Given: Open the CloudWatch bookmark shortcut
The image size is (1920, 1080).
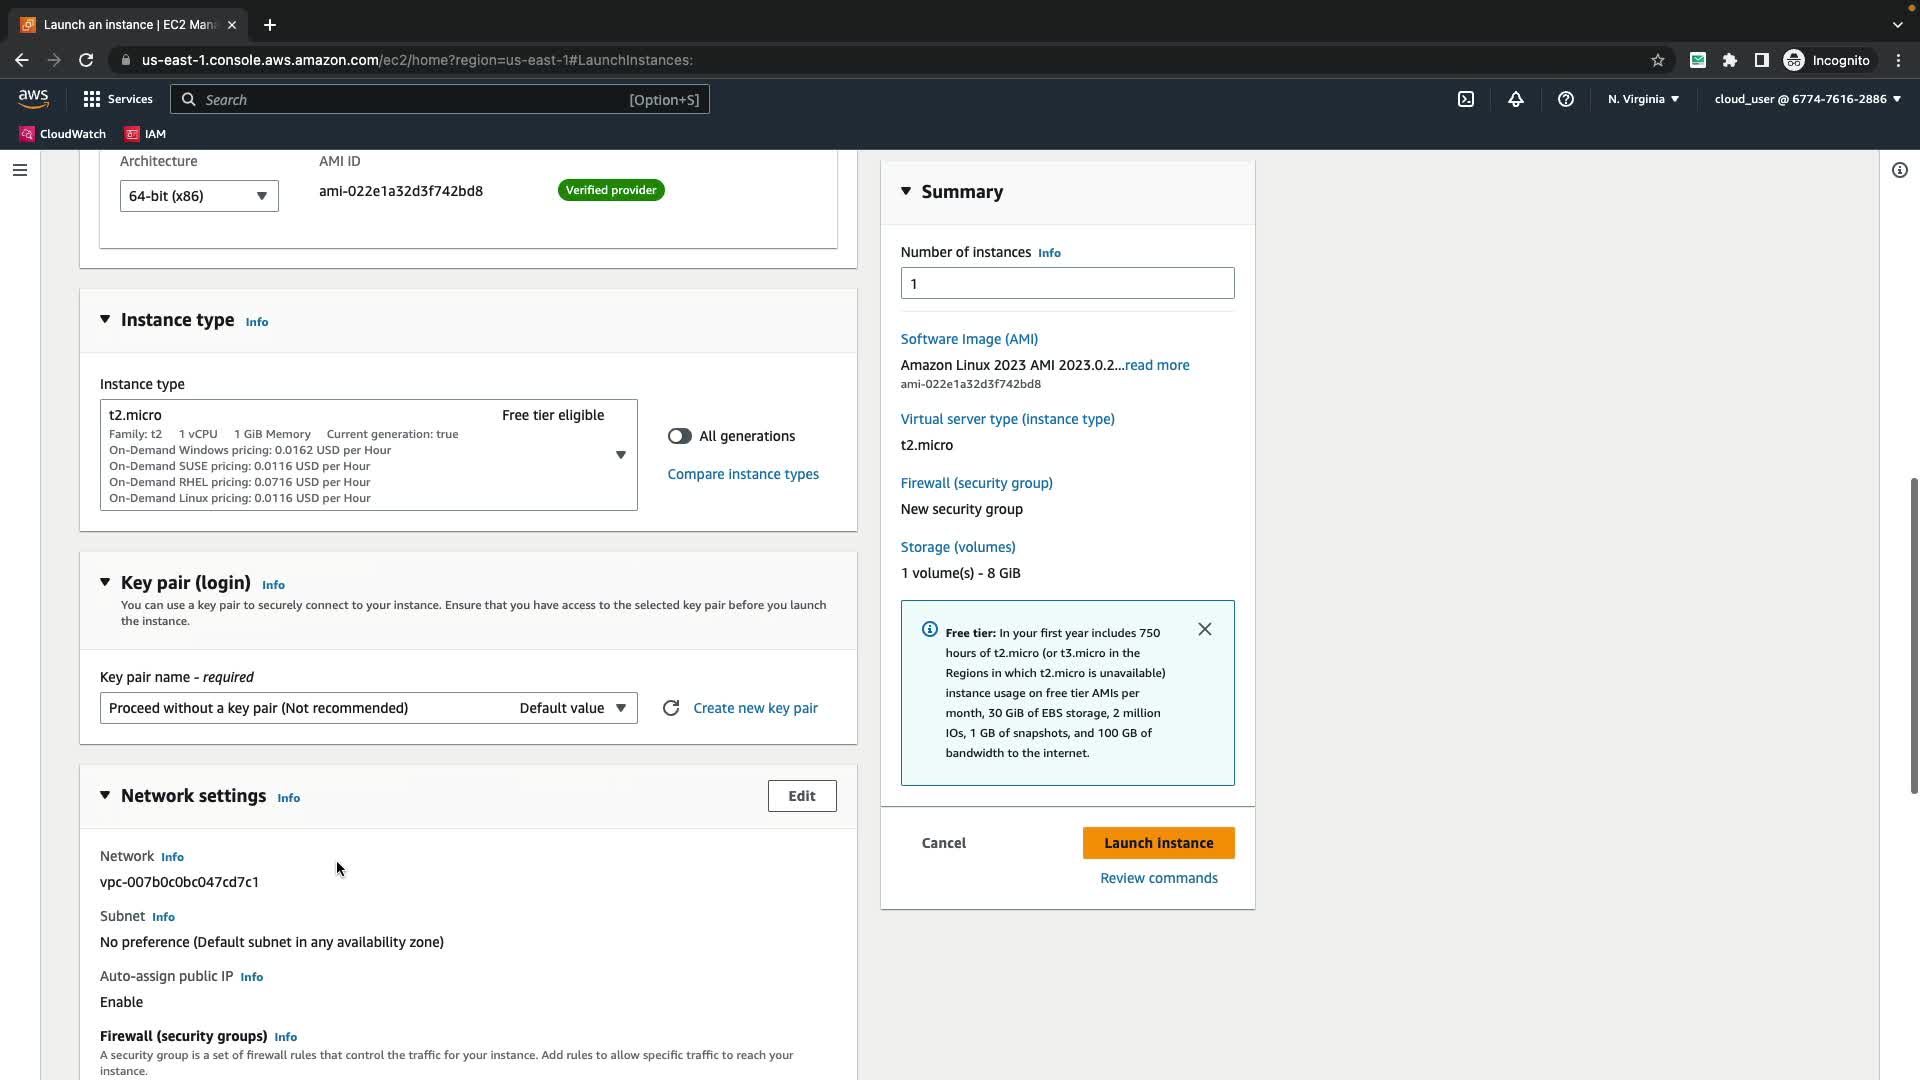Looking at the screenshot, I should click(x=62, y=134).
